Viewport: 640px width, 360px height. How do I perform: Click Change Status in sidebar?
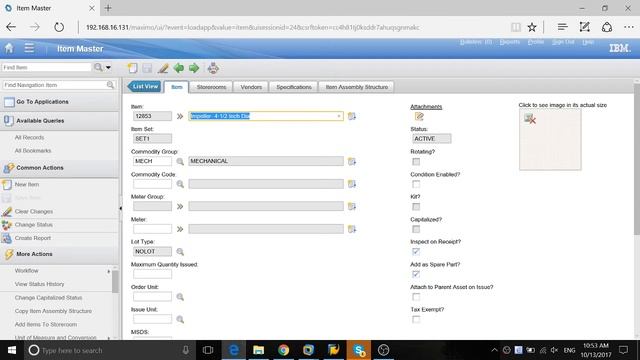(x=33, y=225)
